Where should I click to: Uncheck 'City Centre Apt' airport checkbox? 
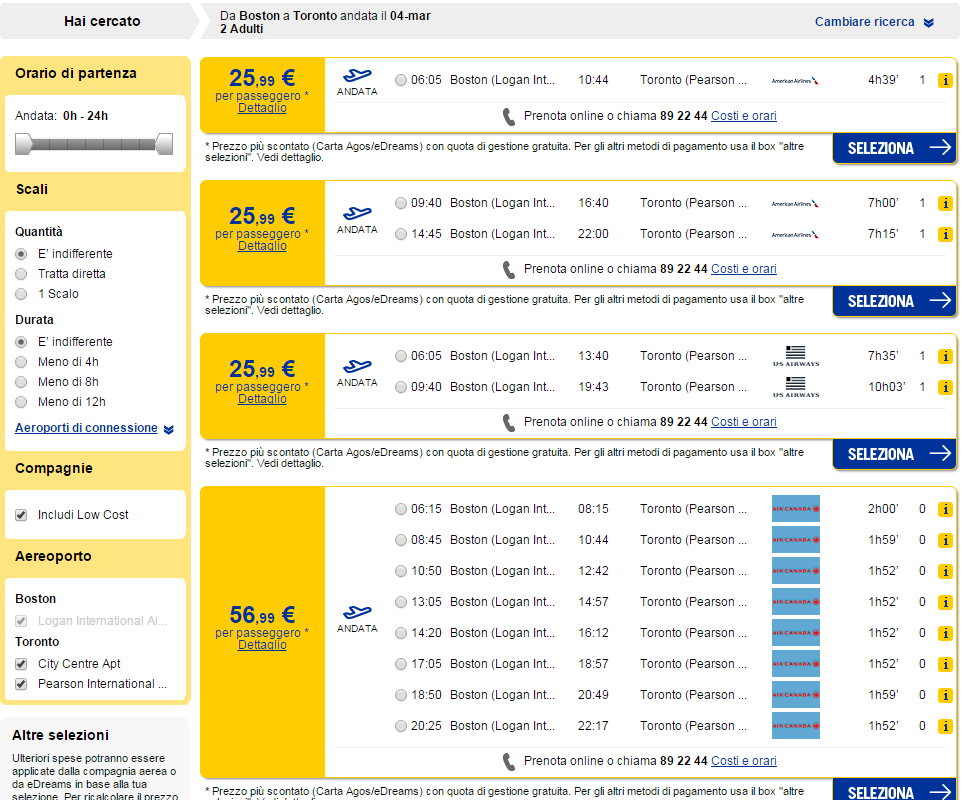pos(21,664)
